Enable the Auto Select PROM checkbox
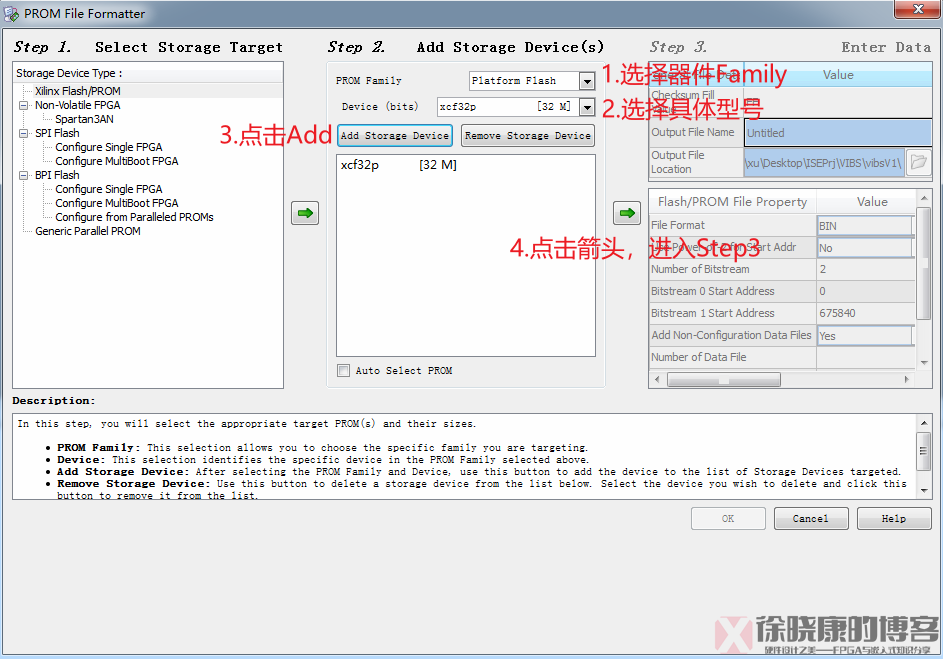Image resolution: width=943 pixels, height=659 pixels. [343, 370]
